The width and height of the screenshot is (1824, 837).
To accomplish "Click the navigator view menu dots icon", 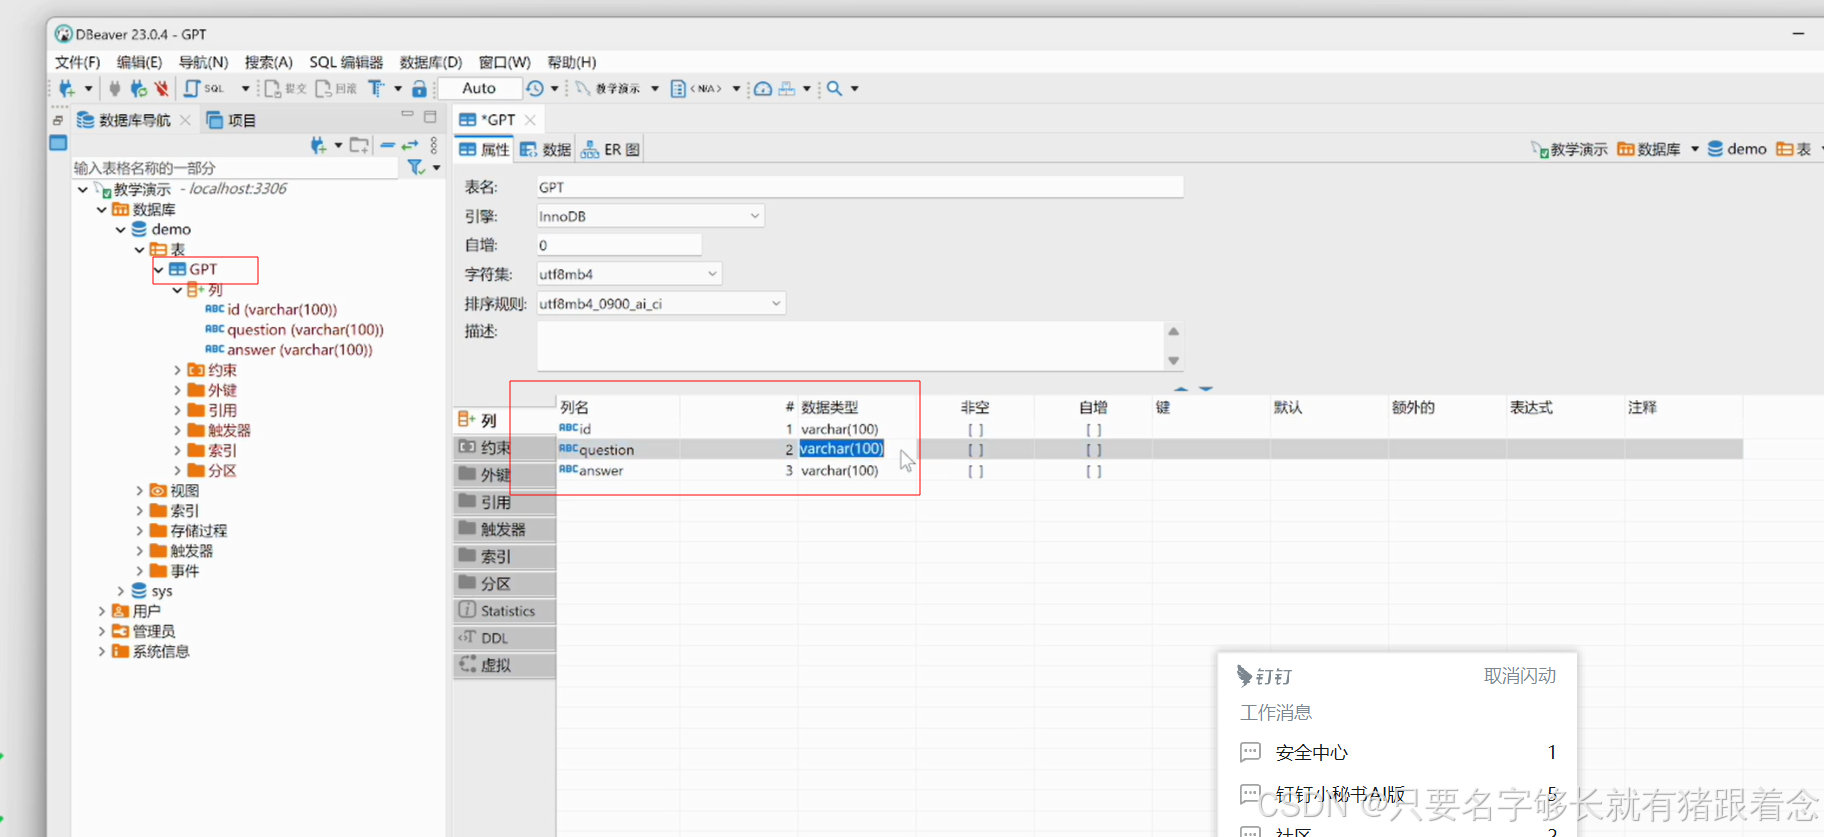I will point(434,145).
